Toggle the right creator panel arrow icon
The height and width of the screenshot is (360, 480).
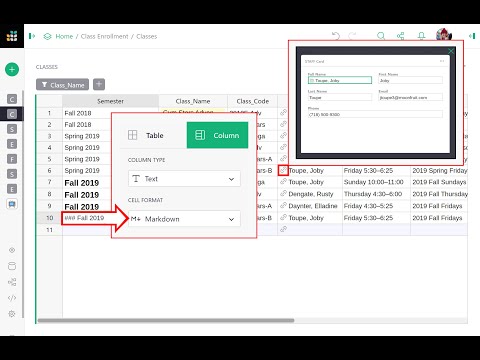[472, 36]
